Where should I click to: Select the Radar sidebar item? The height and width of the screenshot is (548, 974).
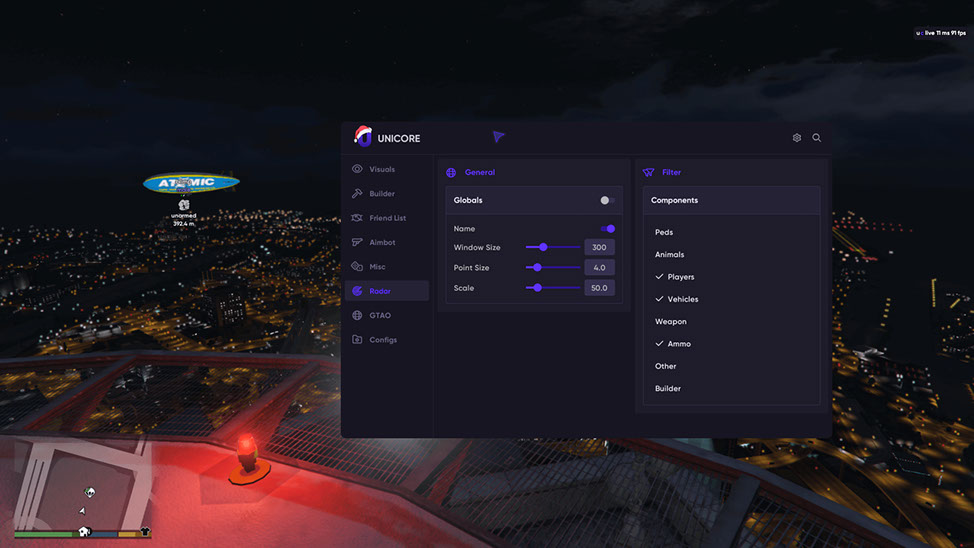(386, 291)
